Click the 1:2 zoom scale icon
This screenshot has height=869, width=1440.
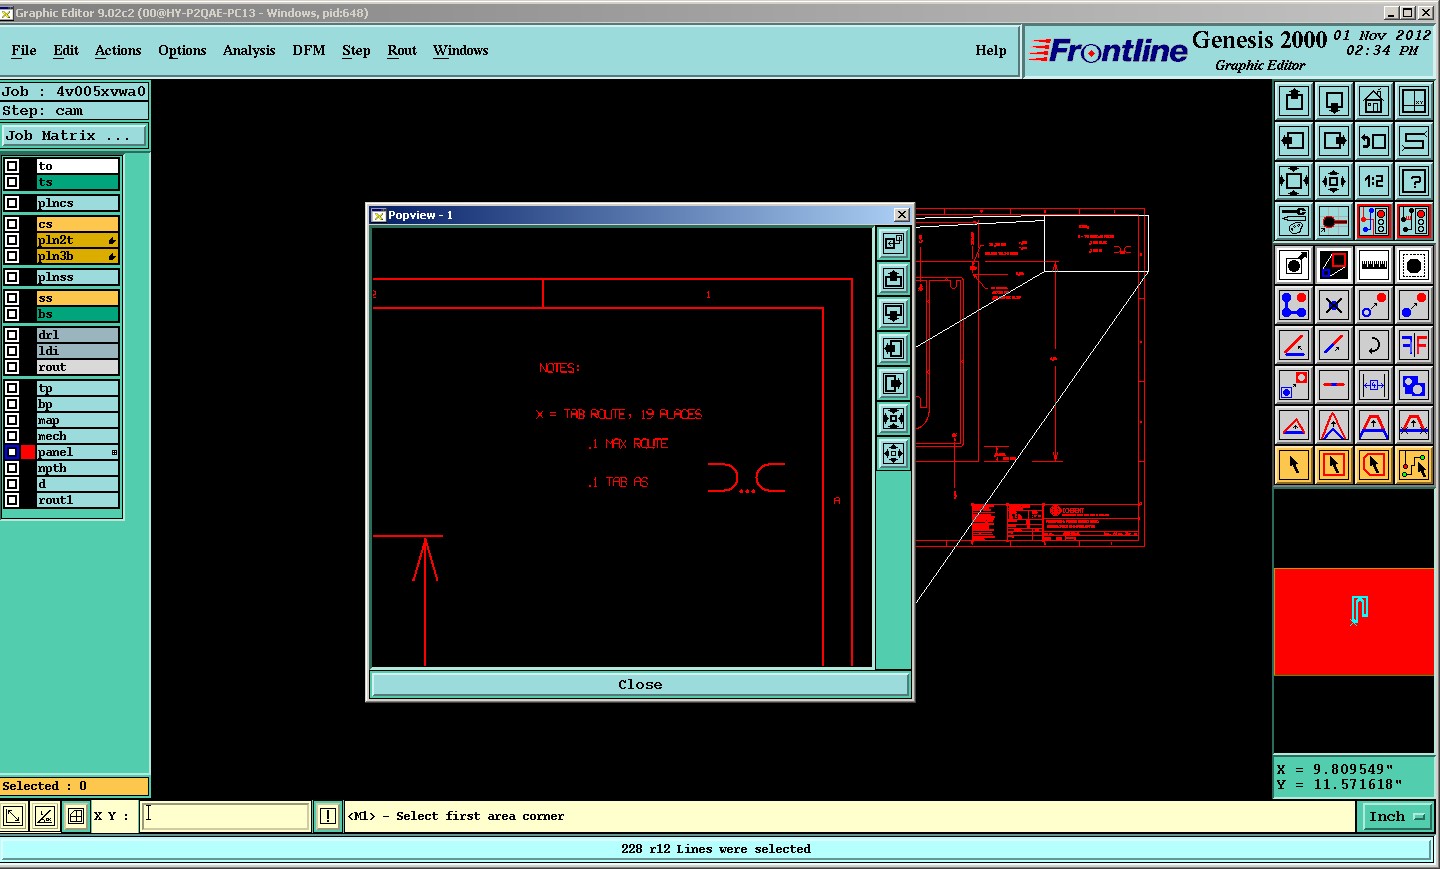tap(1374, 181)
